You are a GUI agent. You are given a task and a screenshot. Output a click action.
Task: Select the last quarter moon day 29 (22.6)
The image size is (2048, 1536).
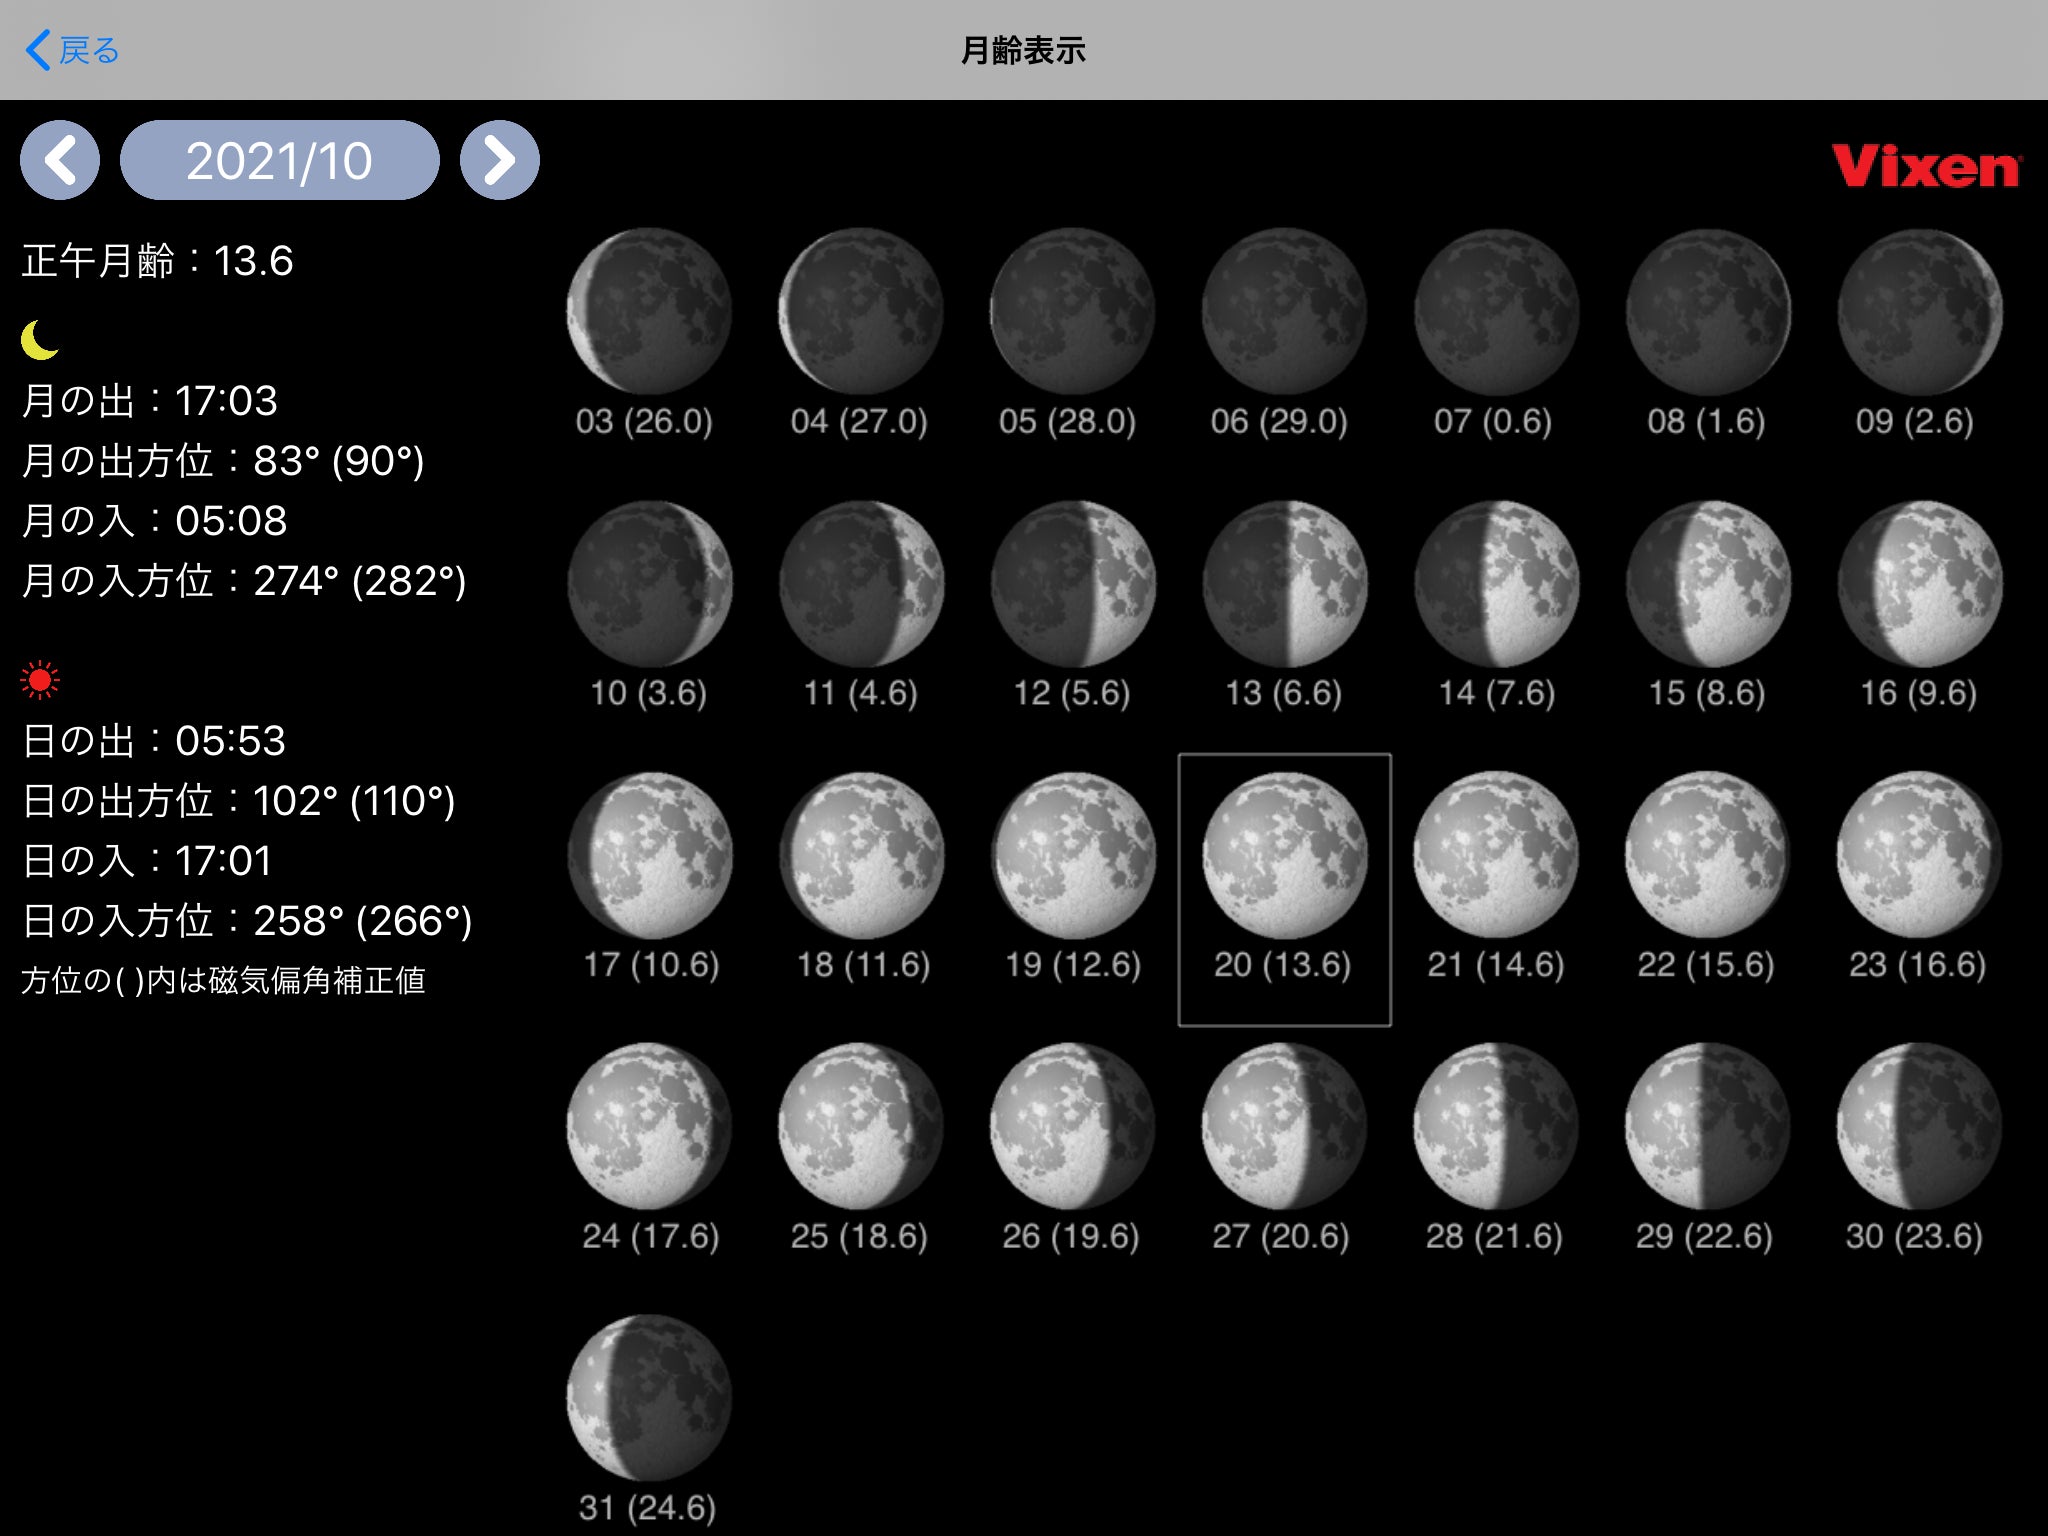pos(1707,1126)
